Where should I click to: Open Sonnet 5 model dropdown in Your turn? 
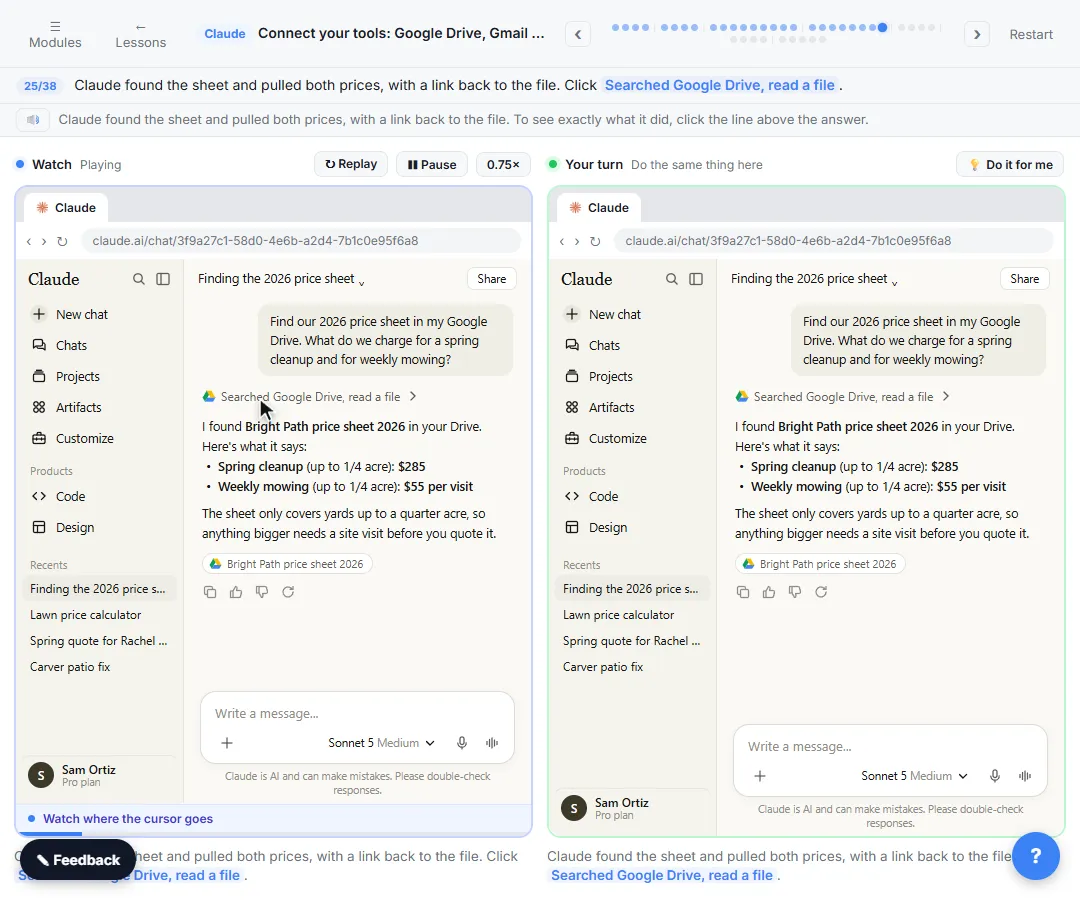(x=914, y=776)
